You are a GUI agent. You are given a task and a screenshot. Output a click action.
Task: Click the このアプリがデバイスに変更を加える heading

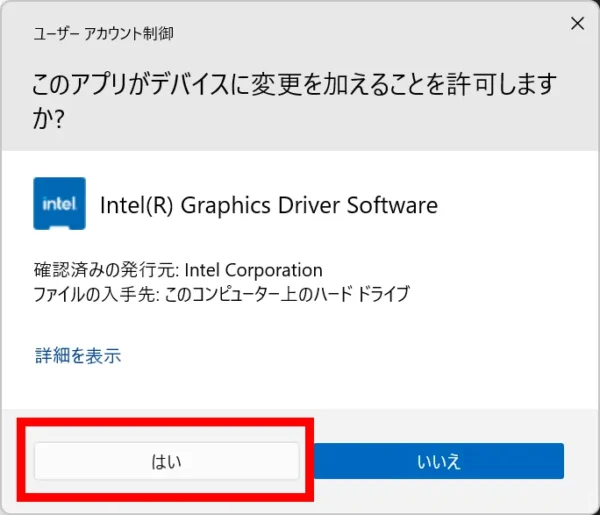coord(294,101)
